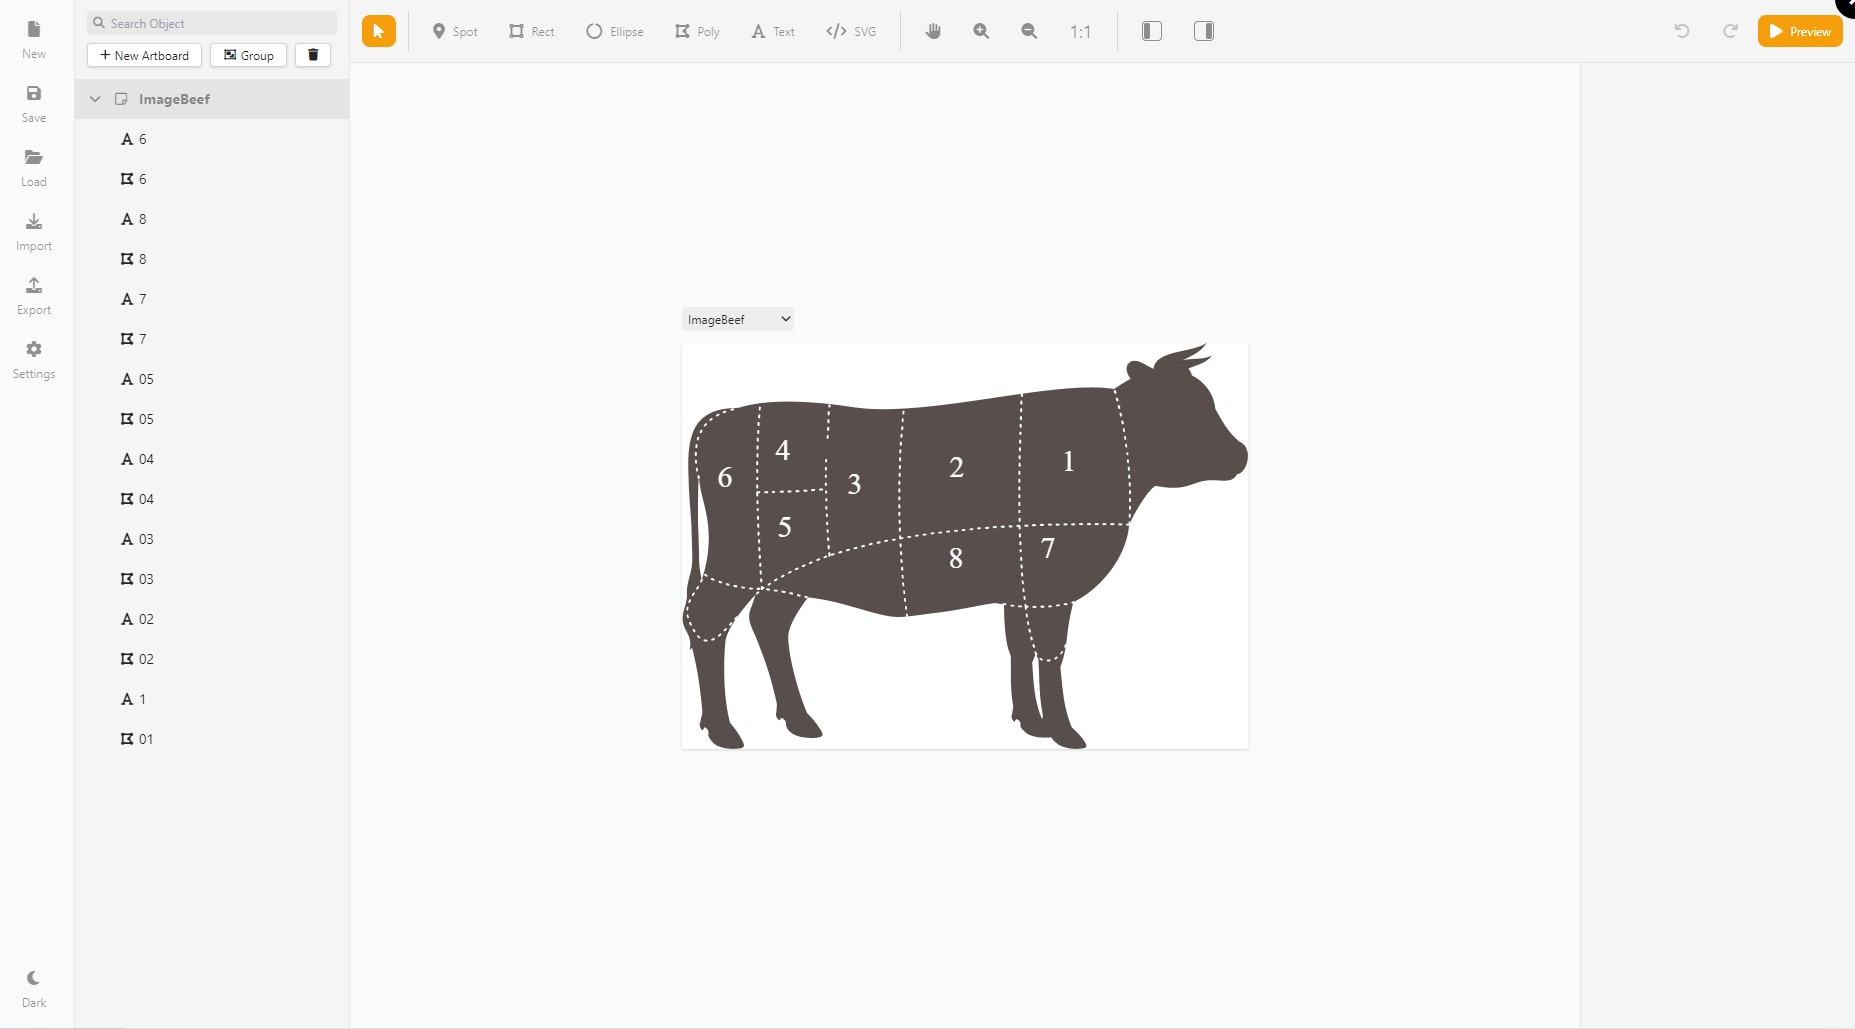Toggle the left sidebar panel

coord(1152,31)
